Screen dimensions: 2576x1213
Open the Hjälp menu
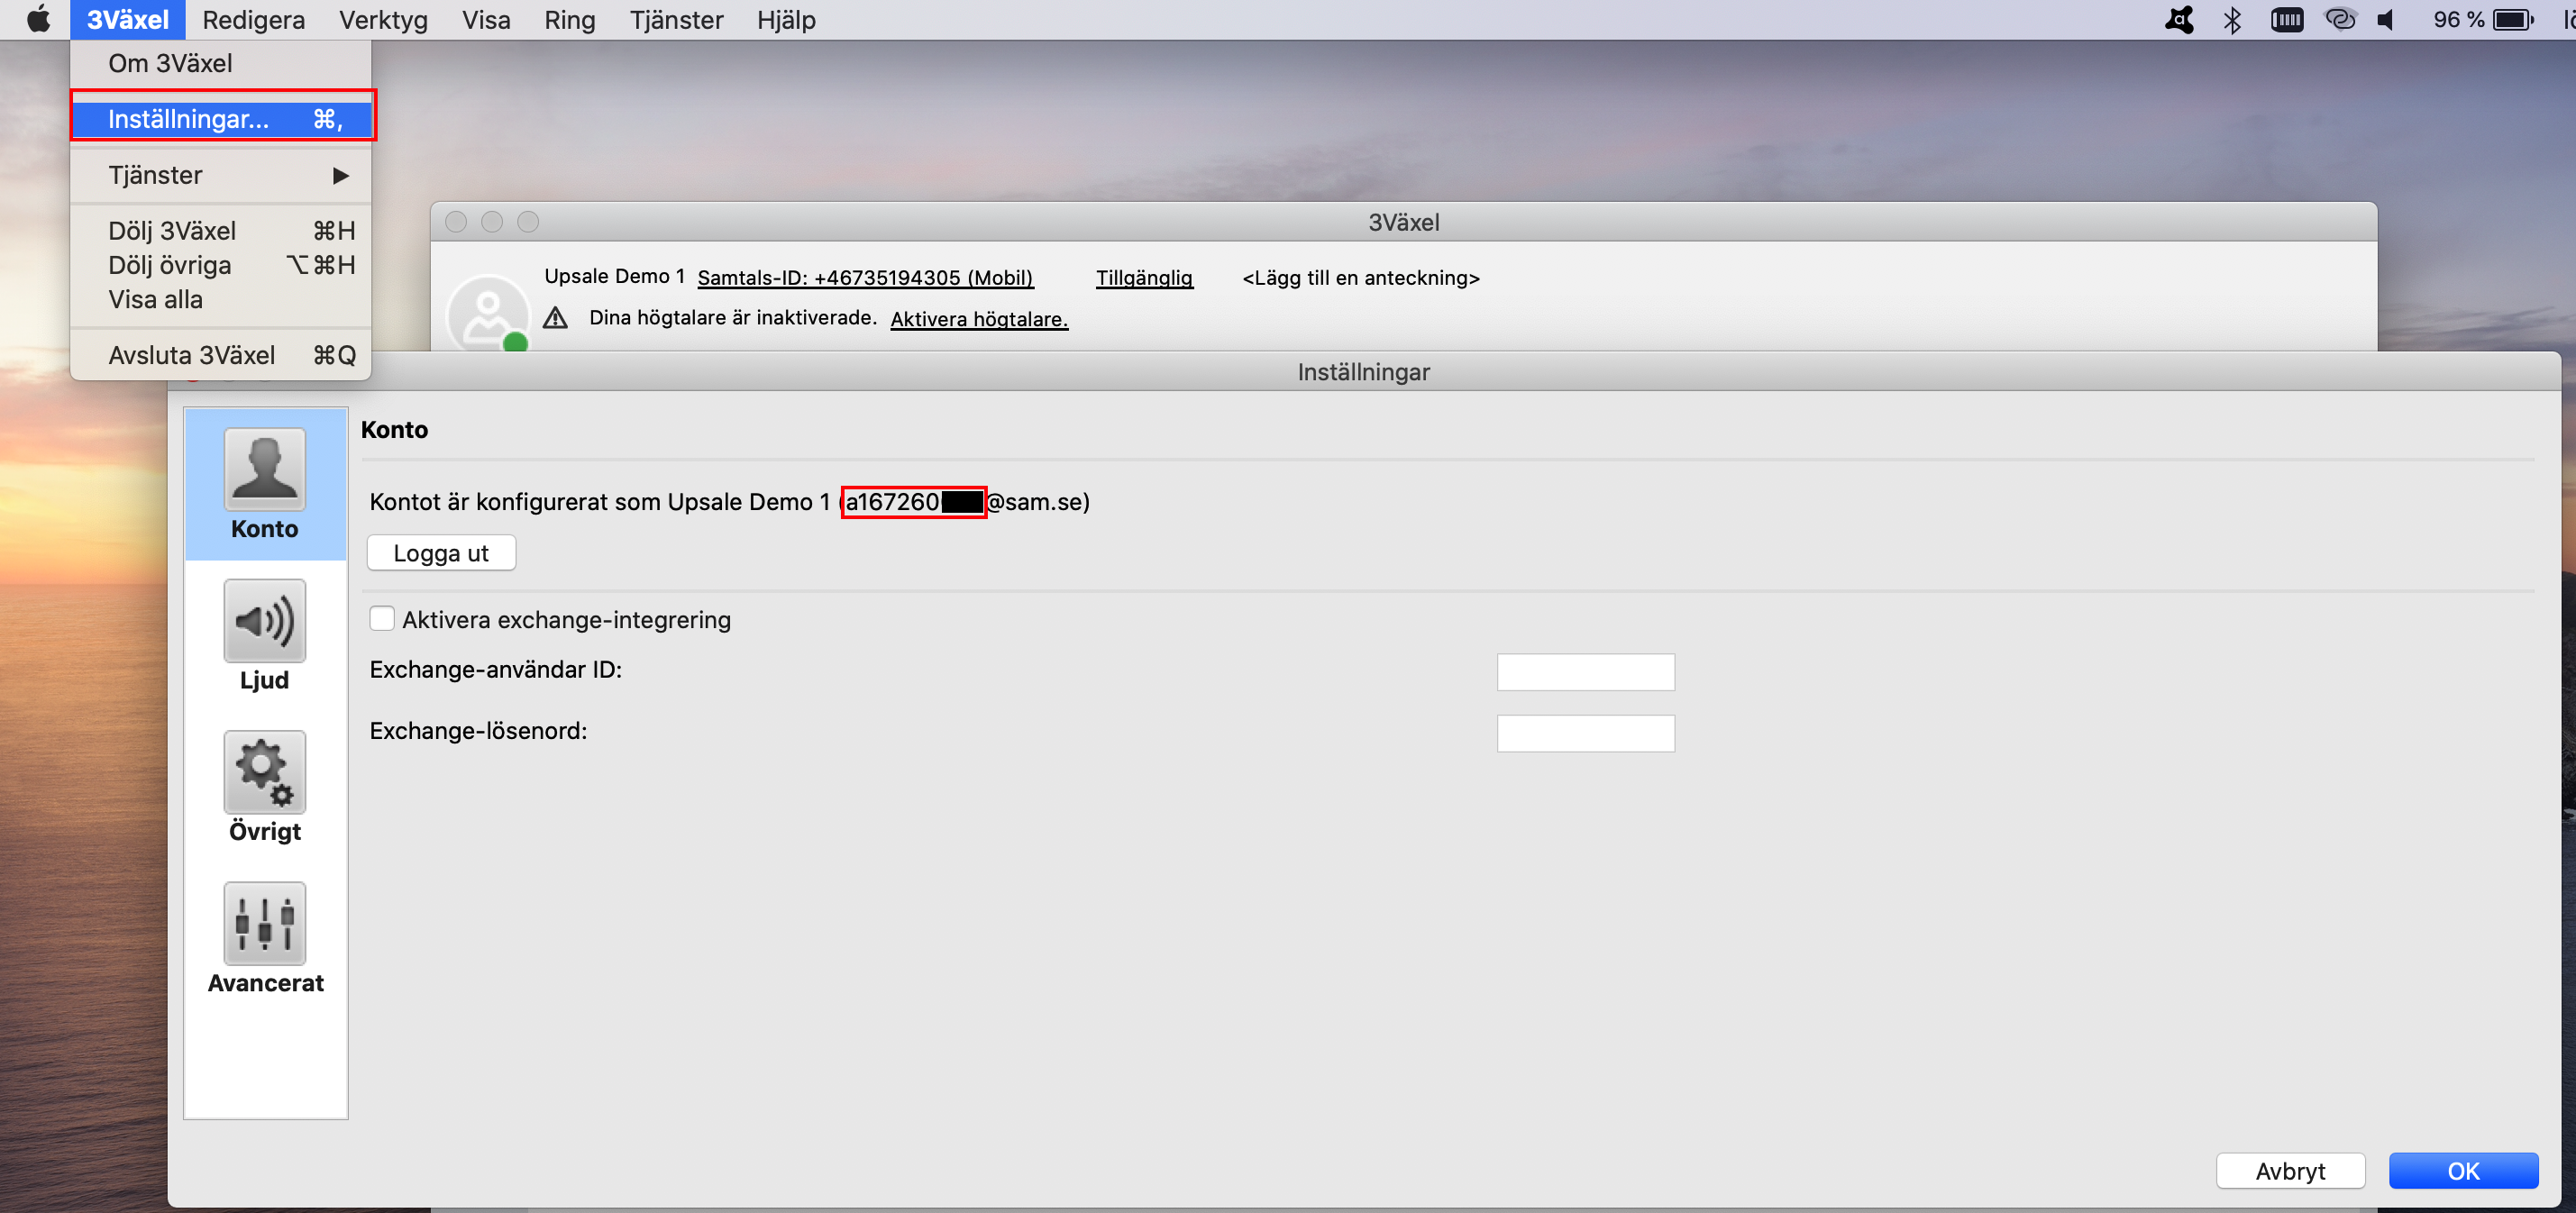click(786, 19)
